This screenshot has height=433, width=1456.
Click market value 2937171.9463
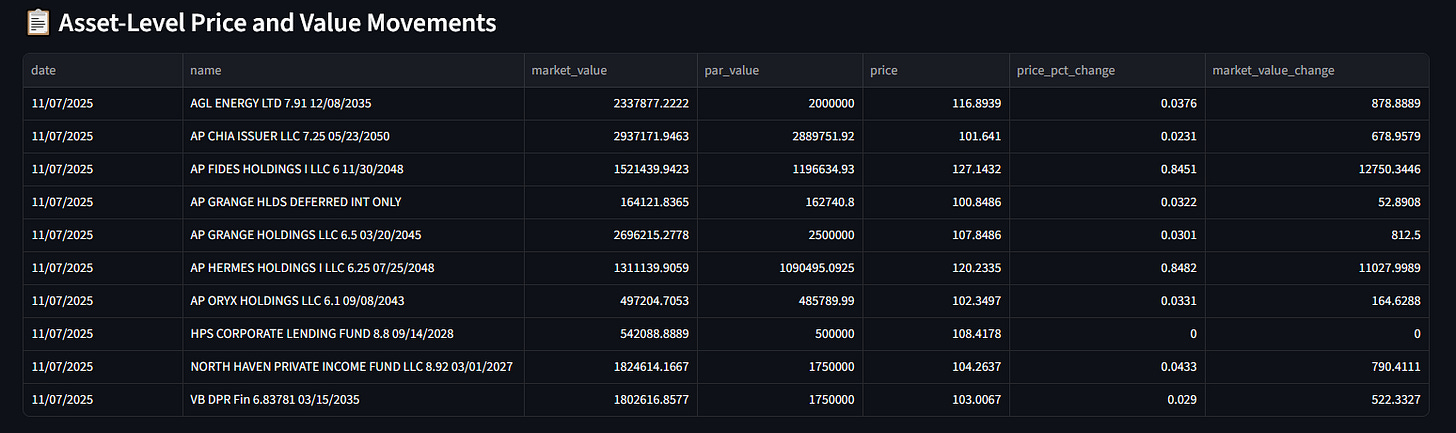click(610, 136)
